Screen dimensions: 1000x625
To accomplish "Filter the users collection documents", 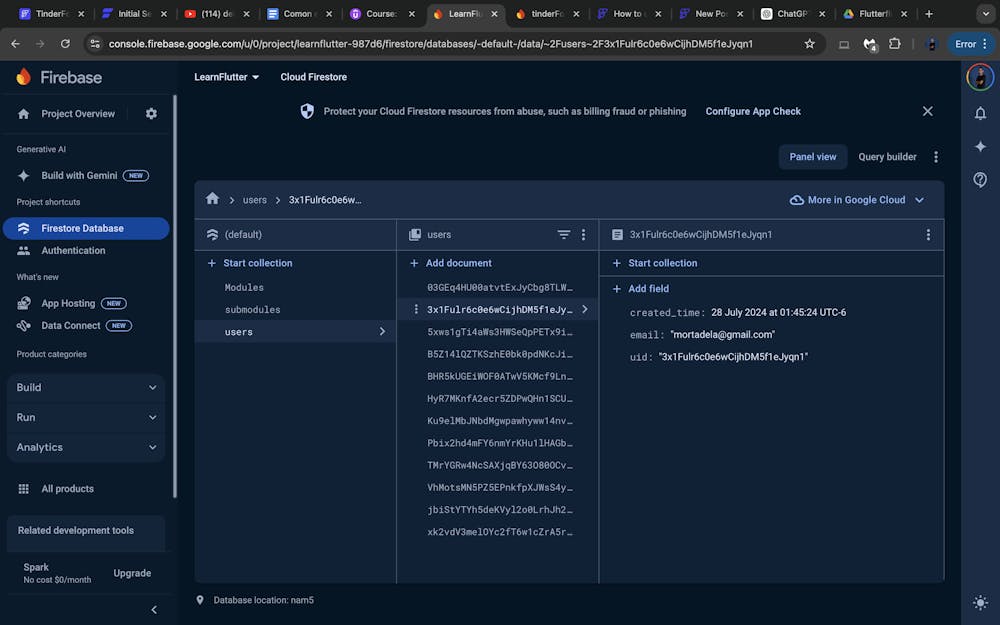I will [x=564, y=235].
